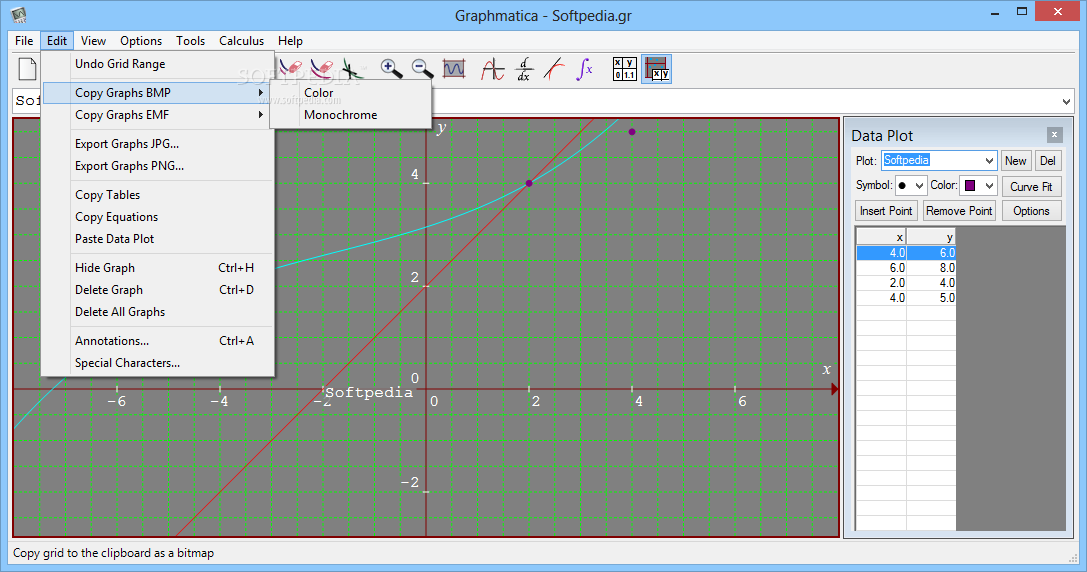
Task: Click the y column header
Action: [931, 236]
